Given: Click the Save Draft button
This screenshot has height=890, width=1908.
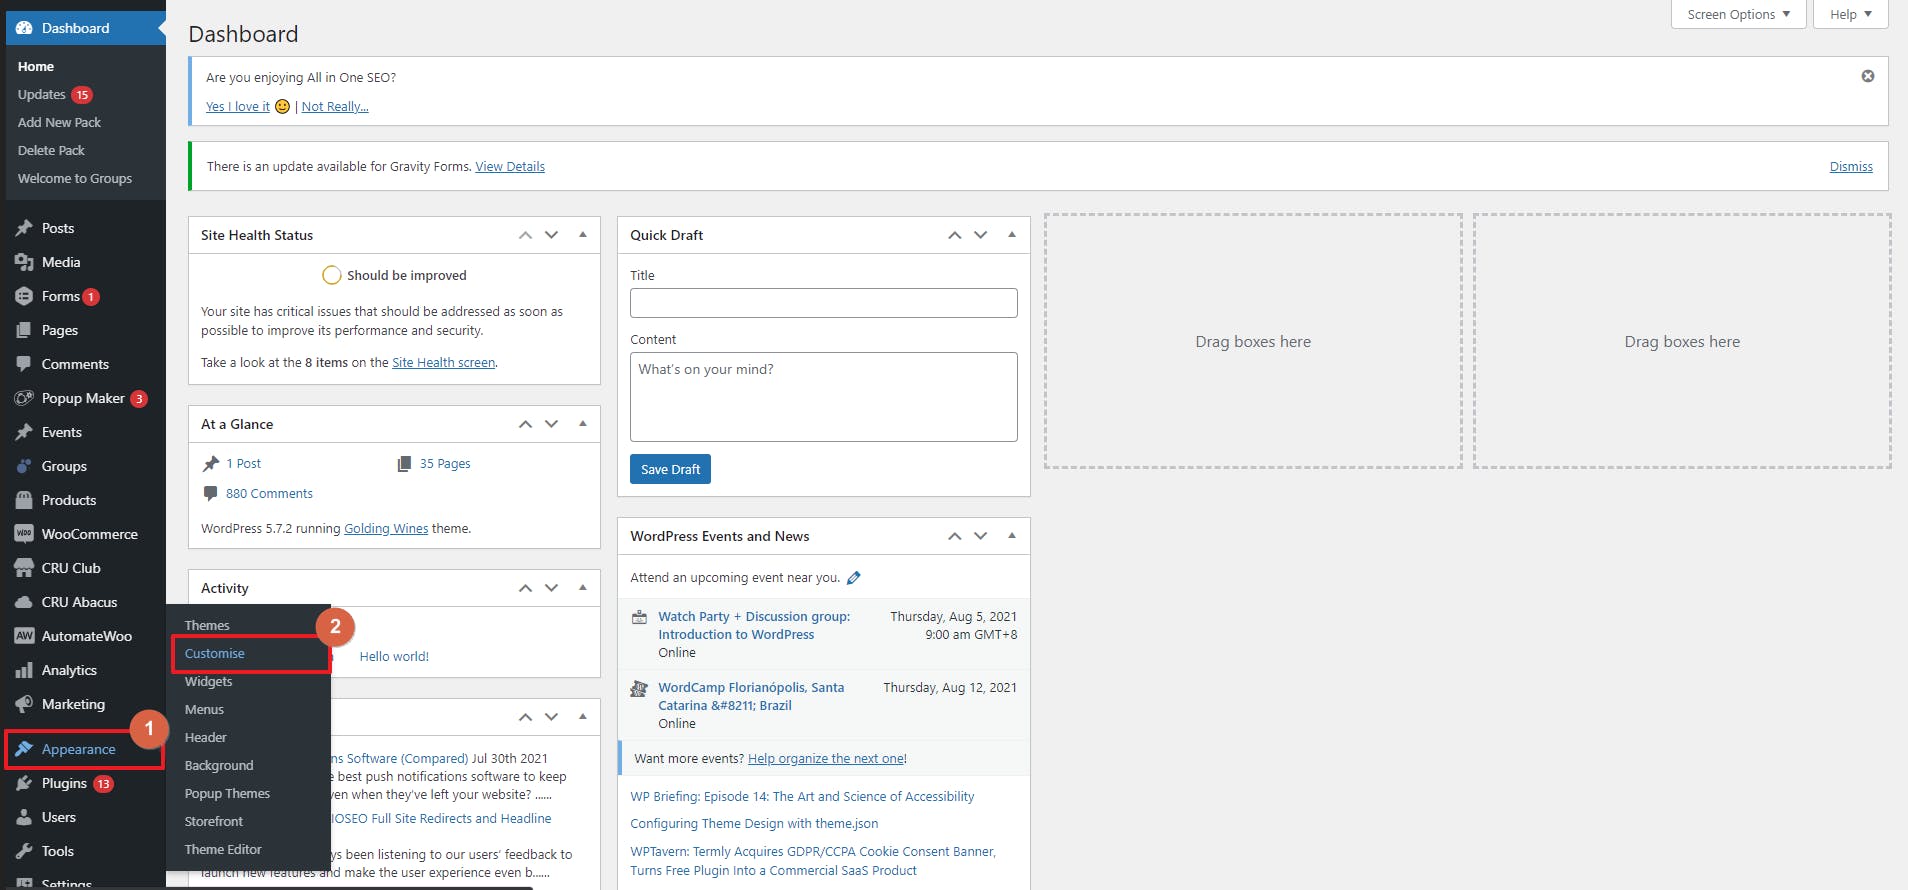Looking at the screenshot, I should click(670, 469).
